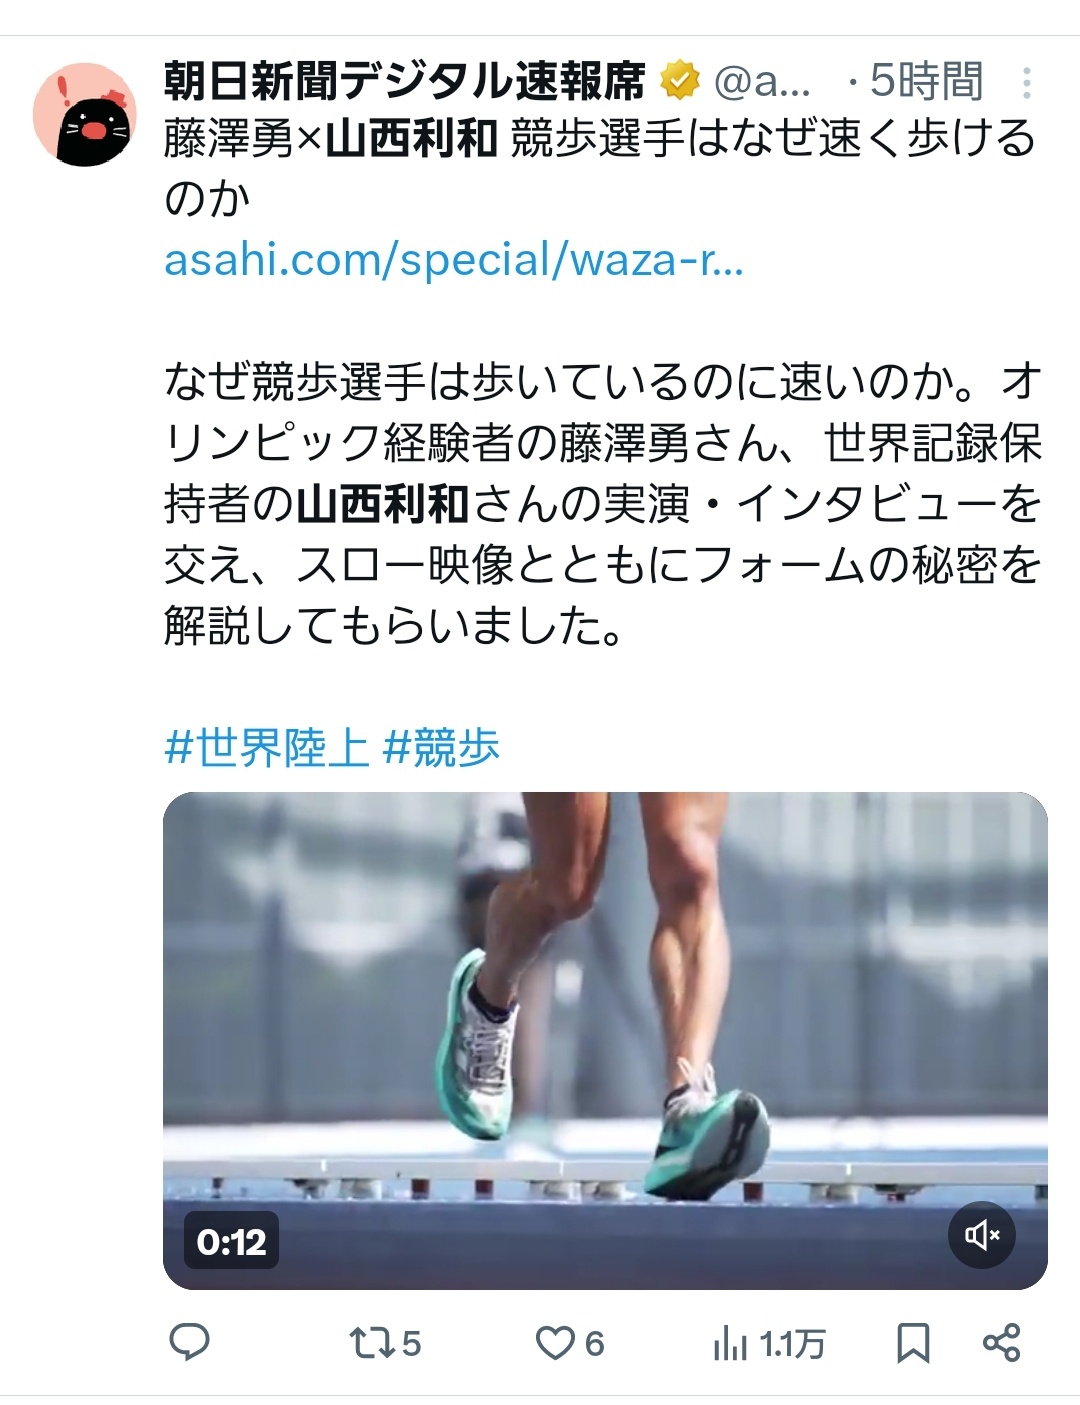Click the 0:12 video duration badge
The image size is (1080, 1405).
231,1242
